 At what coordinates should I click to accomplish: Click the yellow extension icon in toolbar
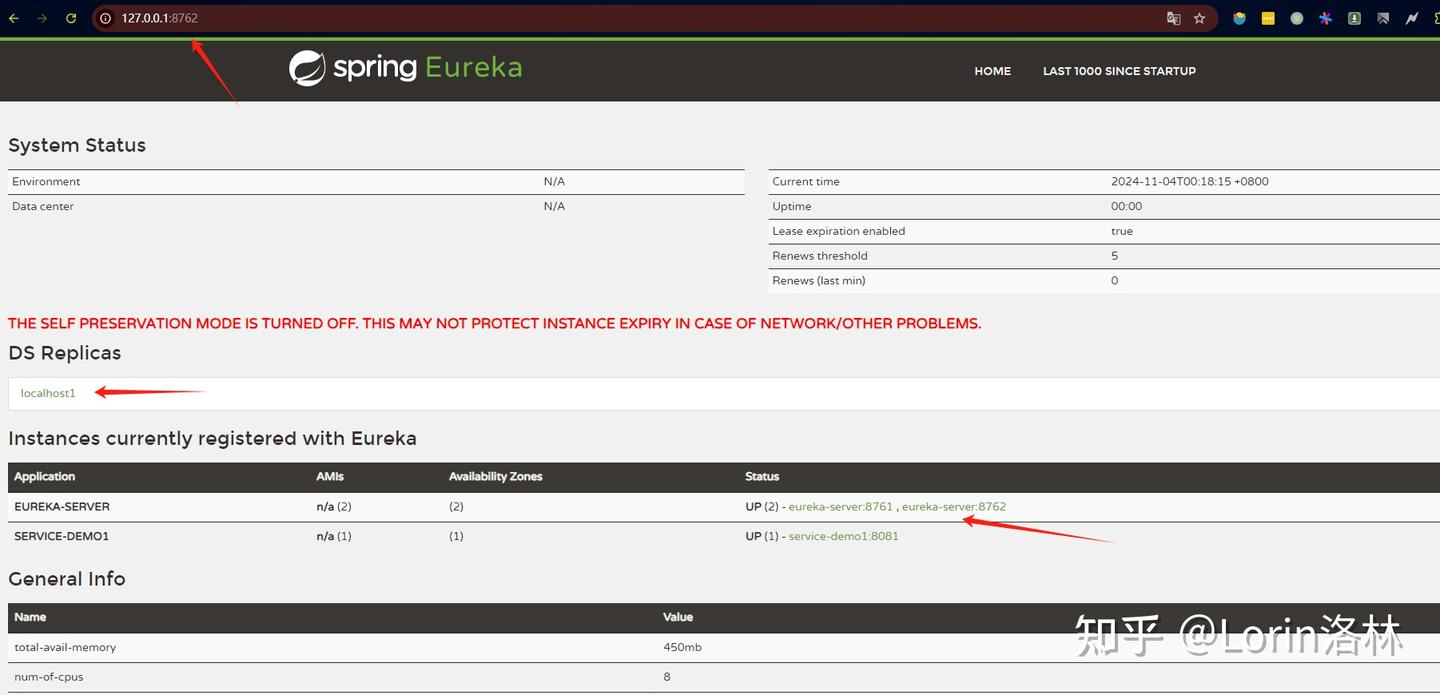pos(1267,18)
